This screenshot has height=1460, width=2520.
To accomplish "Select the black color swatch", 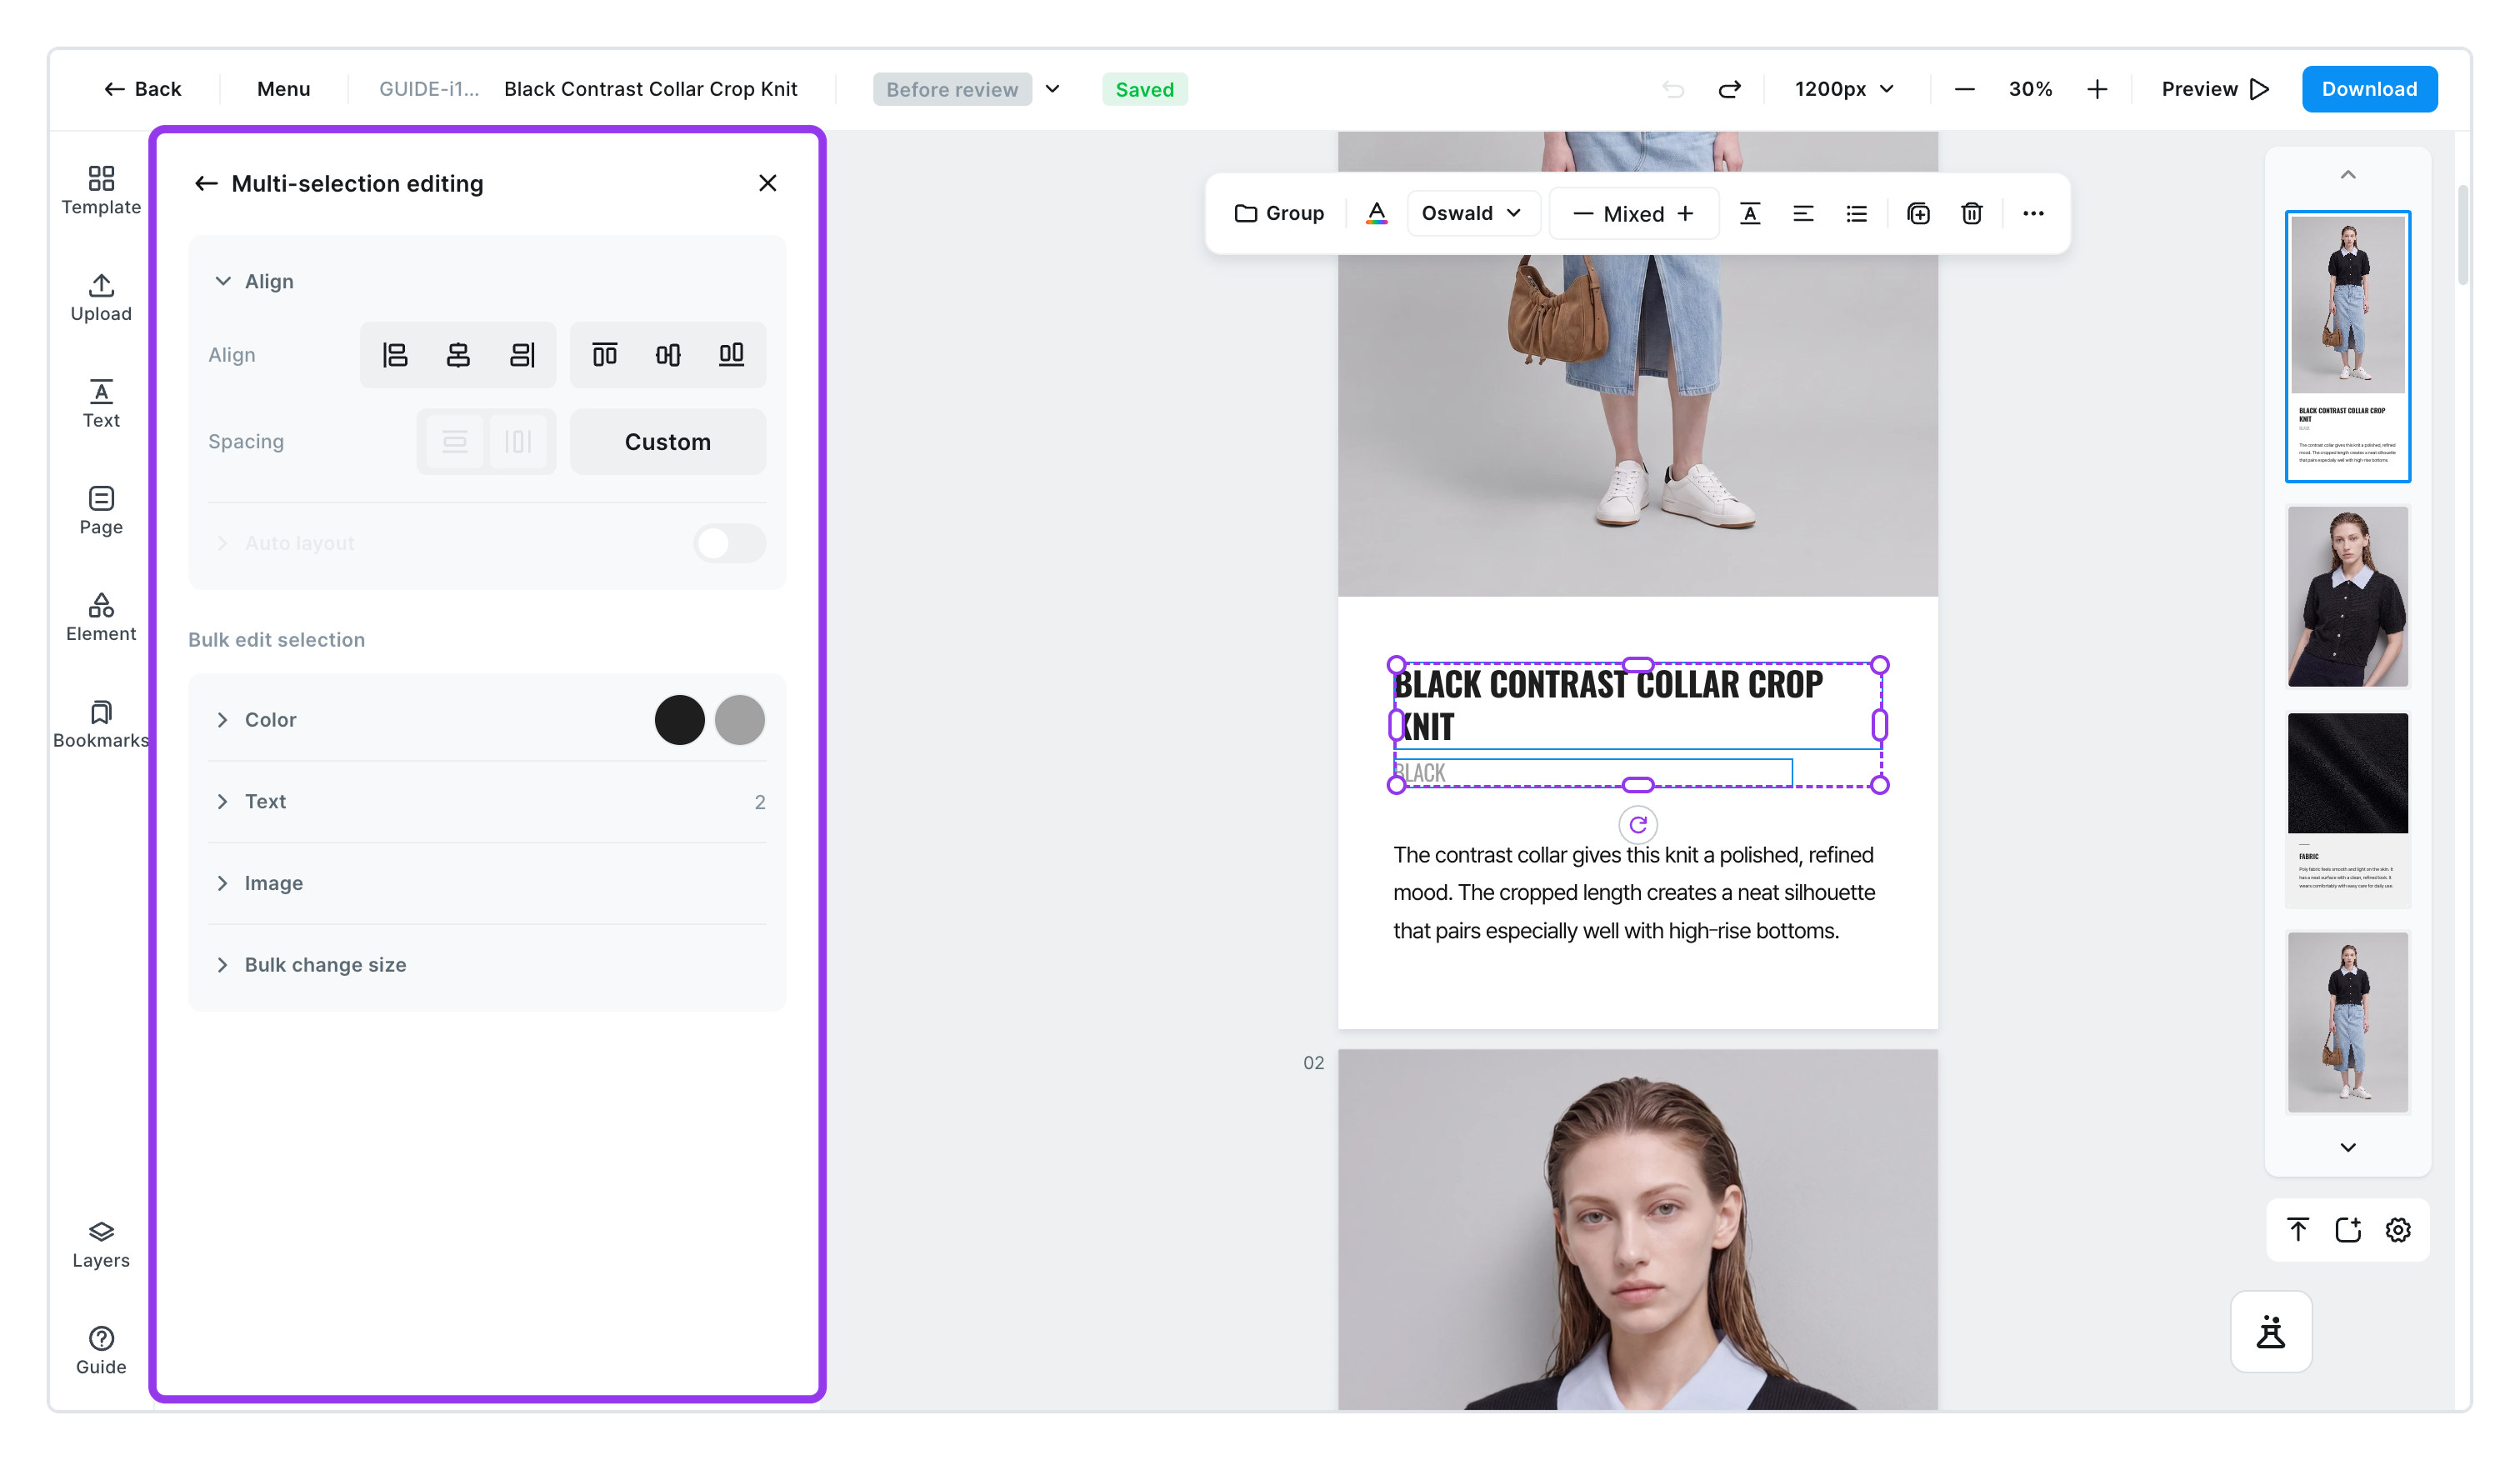I will (x=679, y=720).
